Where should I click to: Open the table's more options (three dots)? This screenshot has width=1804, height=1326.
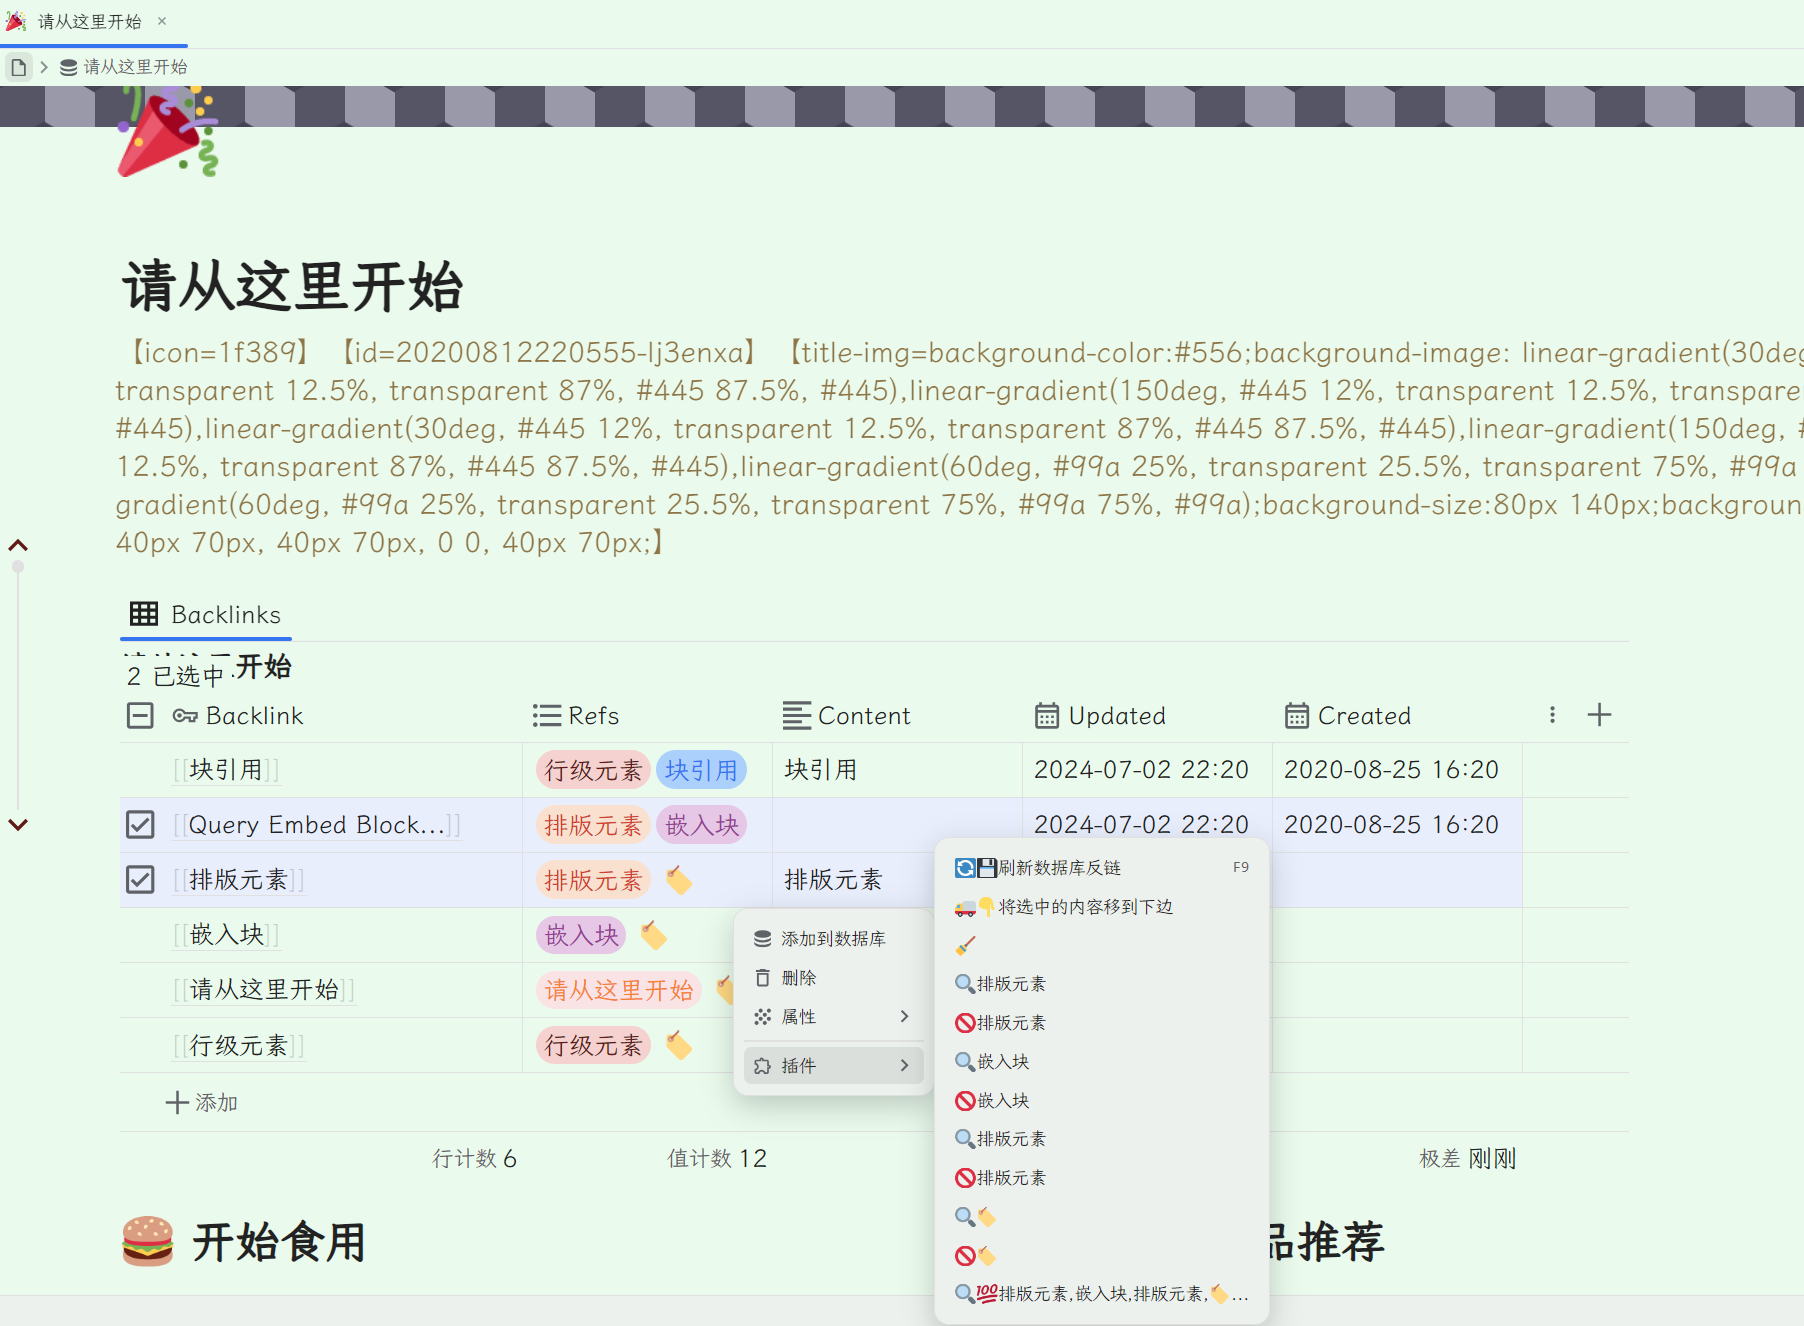tap(1552, 715)
